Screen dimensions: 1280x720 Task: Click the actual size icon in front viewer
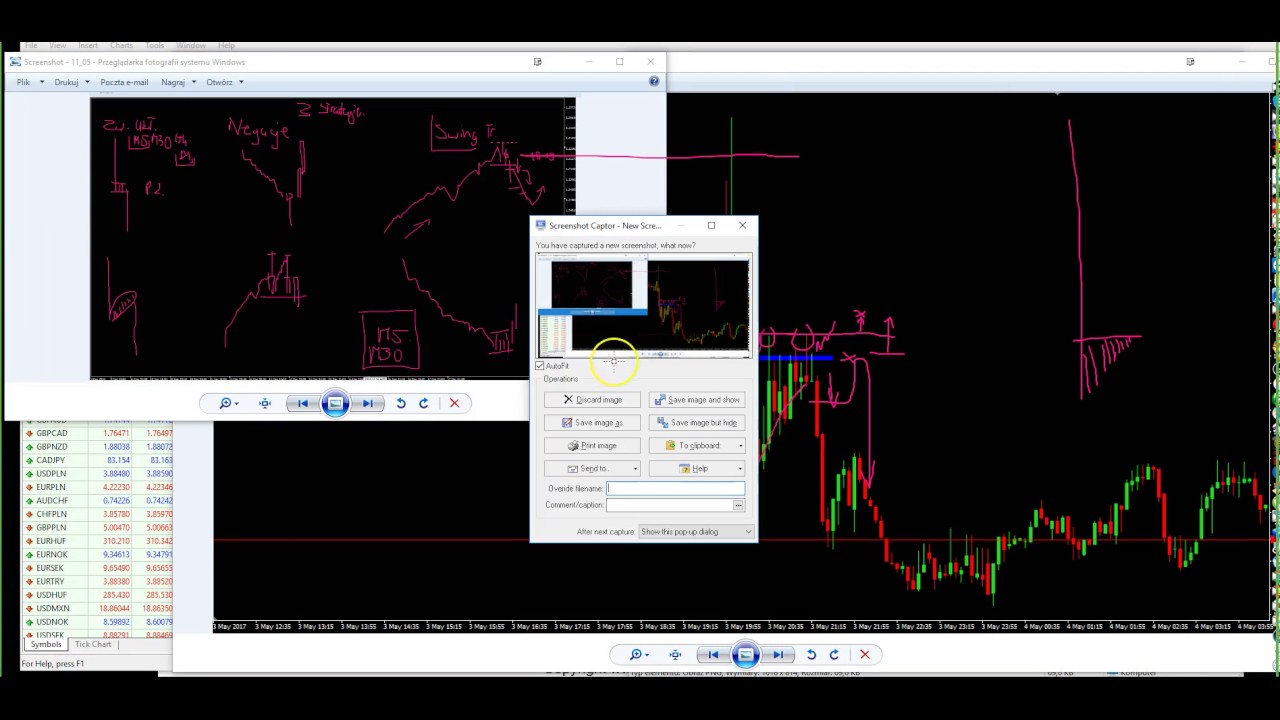pos(265,403)
